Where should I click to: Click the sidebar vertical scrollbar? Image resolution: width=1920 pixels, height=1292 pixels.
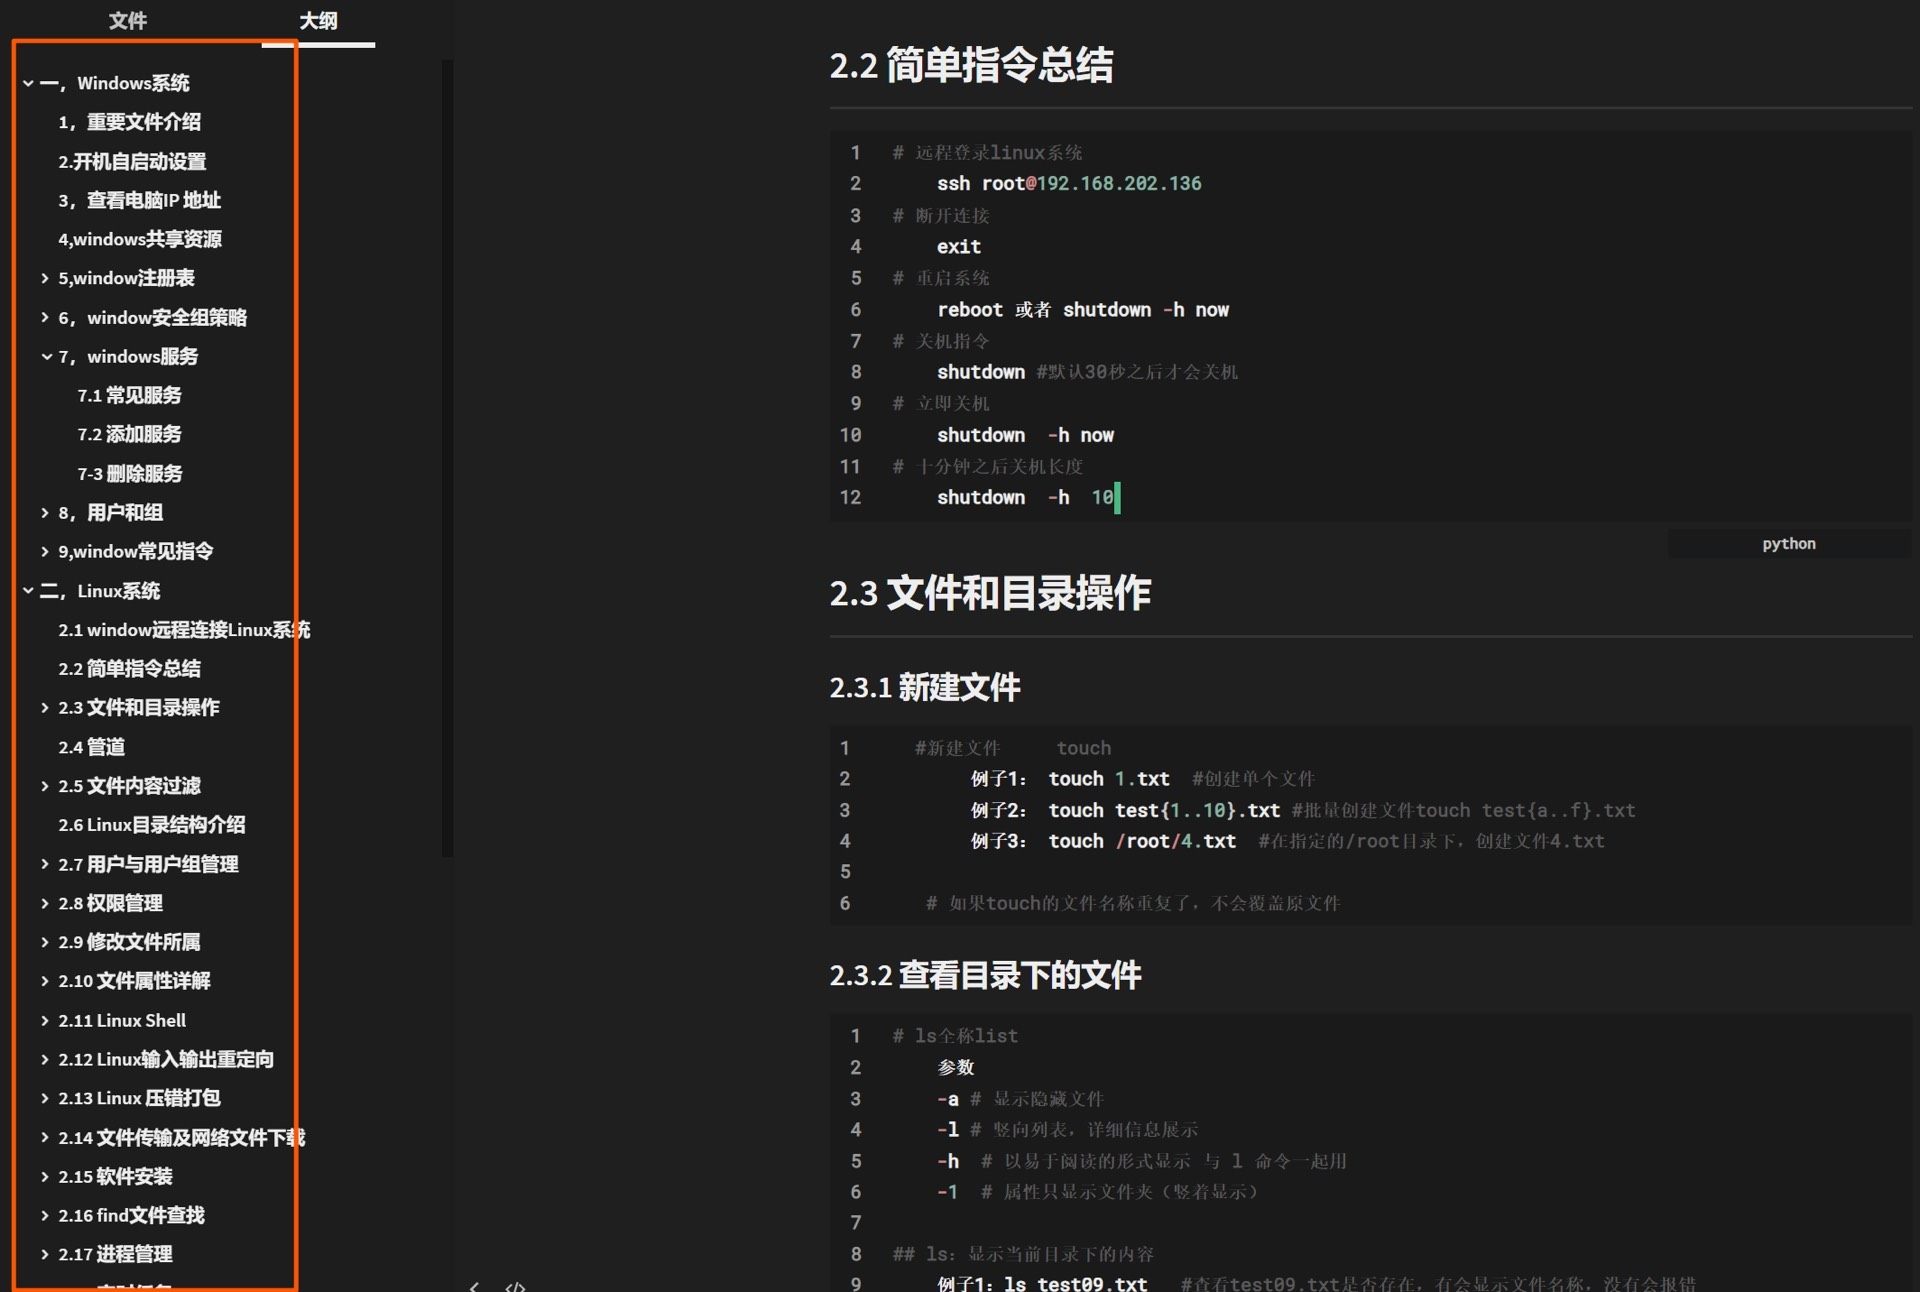447,457
